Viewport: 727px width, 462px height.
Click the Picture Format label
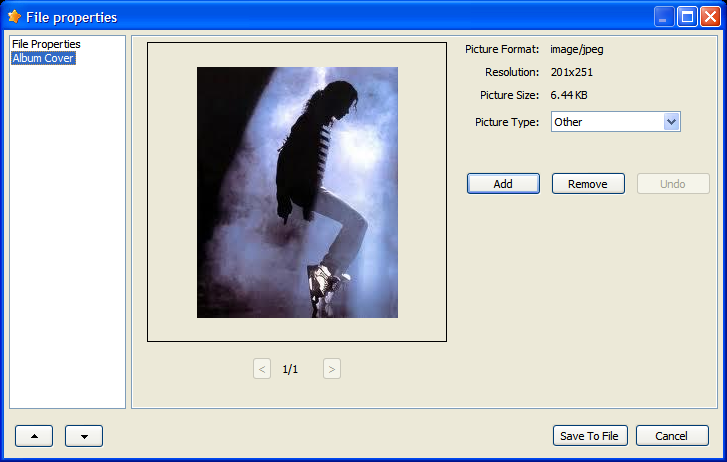502,49
